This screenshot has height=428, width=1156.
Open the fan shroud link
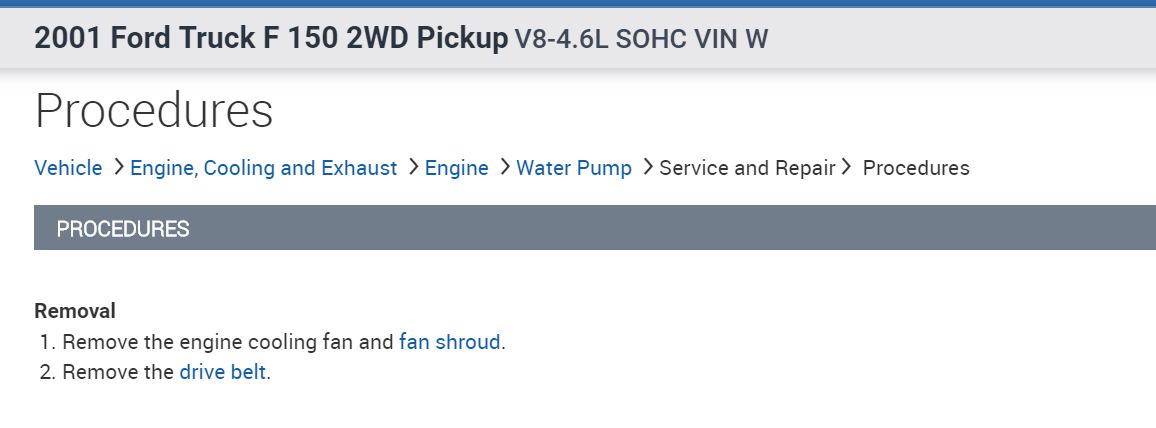(x=449, y=342)
